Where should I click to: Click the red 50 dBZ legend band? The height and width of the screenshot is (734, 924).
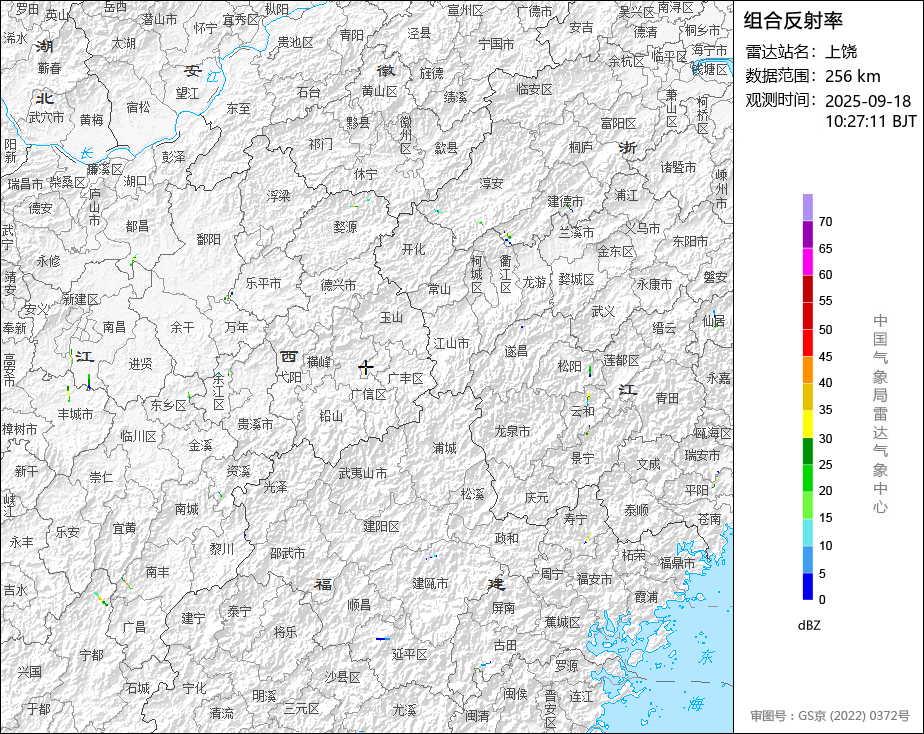point(807,316)
